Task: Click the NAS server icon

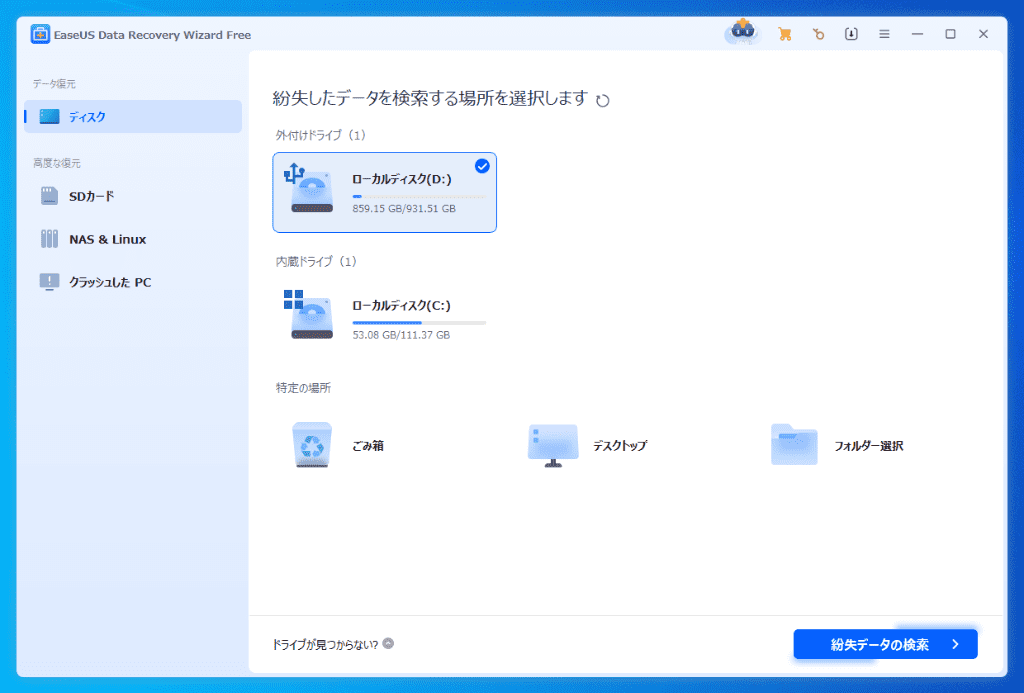Action: 49,239
